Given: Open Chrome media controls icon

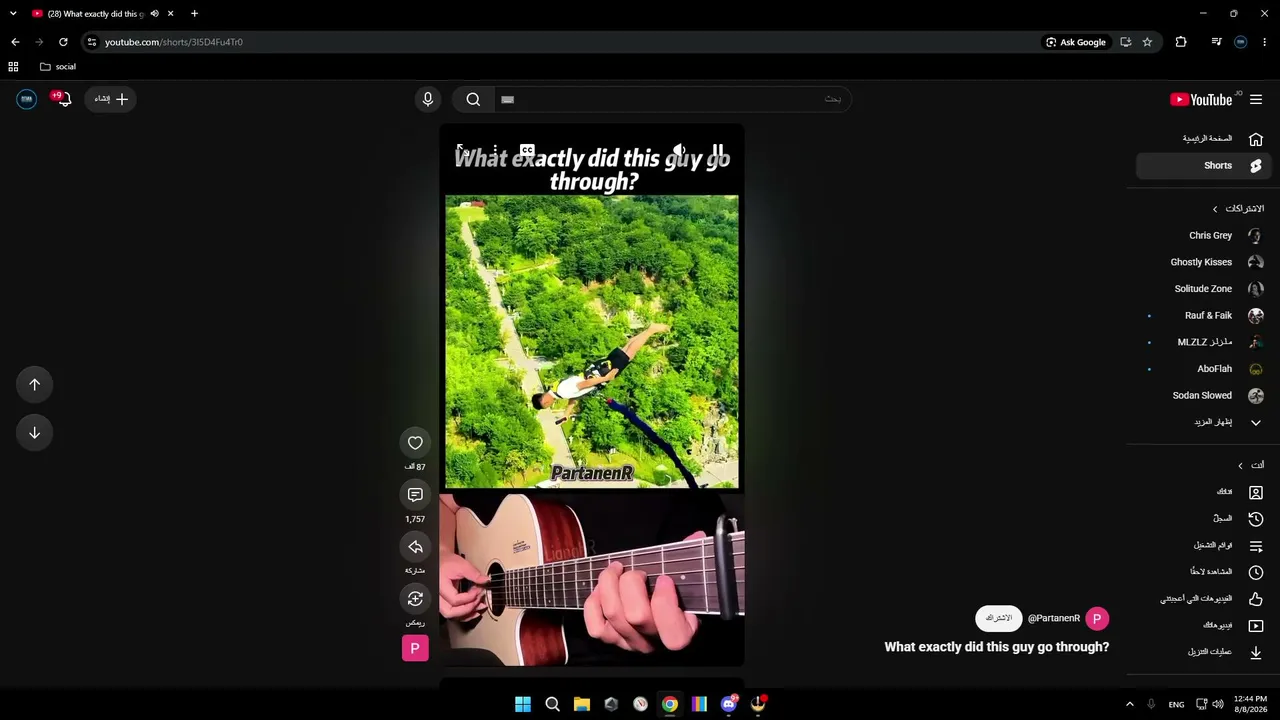Looking at the screenshot, I should [1216, 42].
